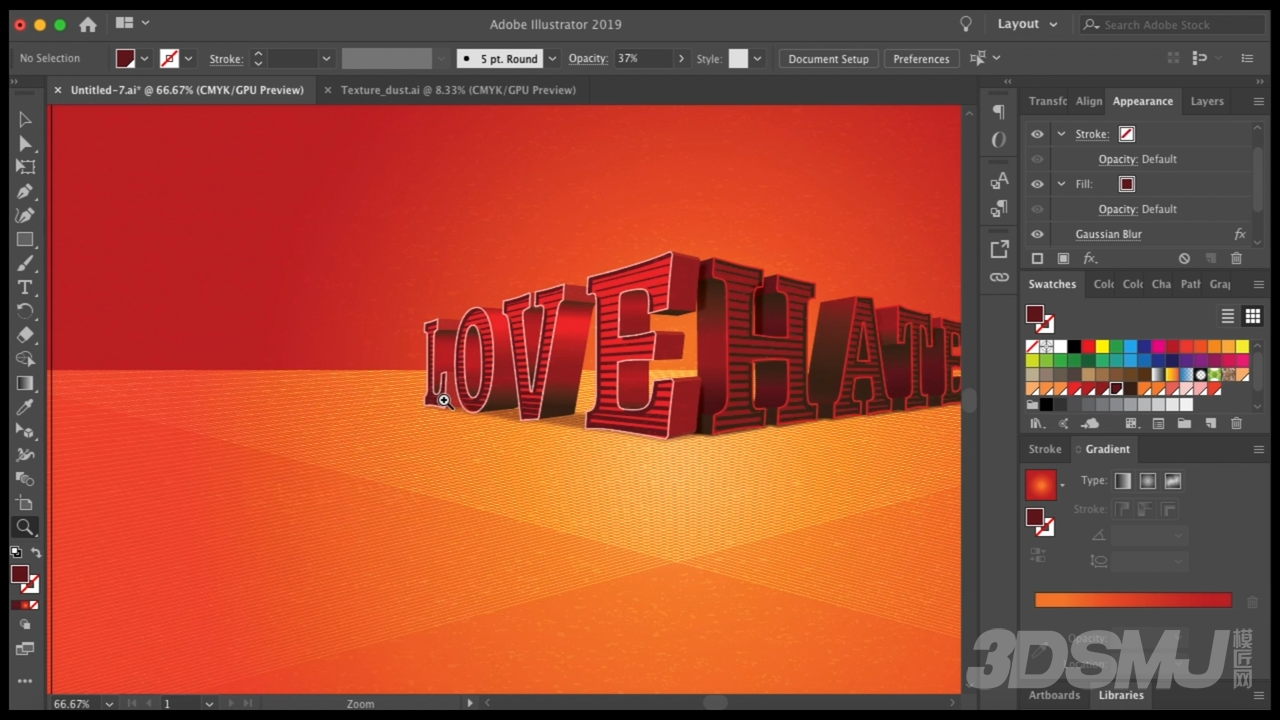Select the yellow swatch in top row
1280x720 pixels.
[1102, 347]
